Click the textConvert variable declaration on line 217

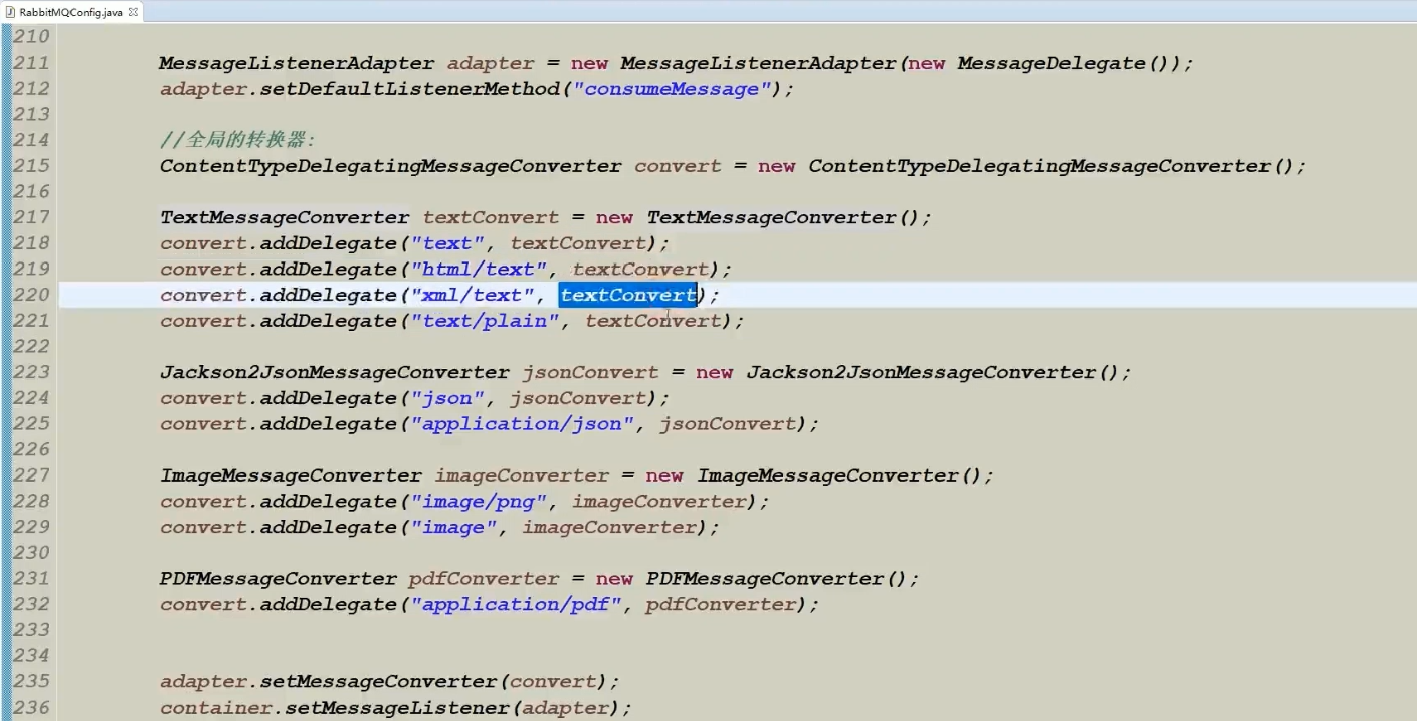491,217
